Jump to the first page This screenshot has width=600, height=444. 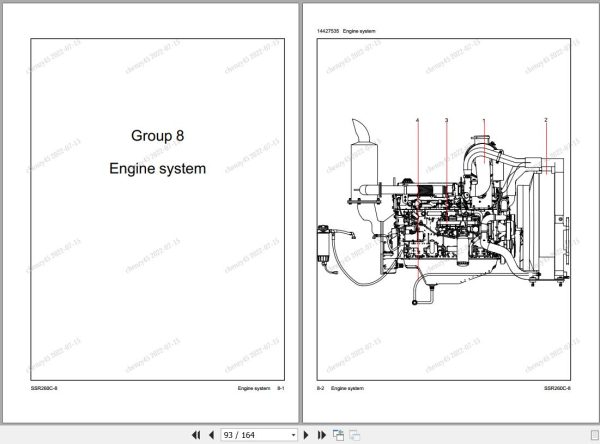[x=196, y=435]
